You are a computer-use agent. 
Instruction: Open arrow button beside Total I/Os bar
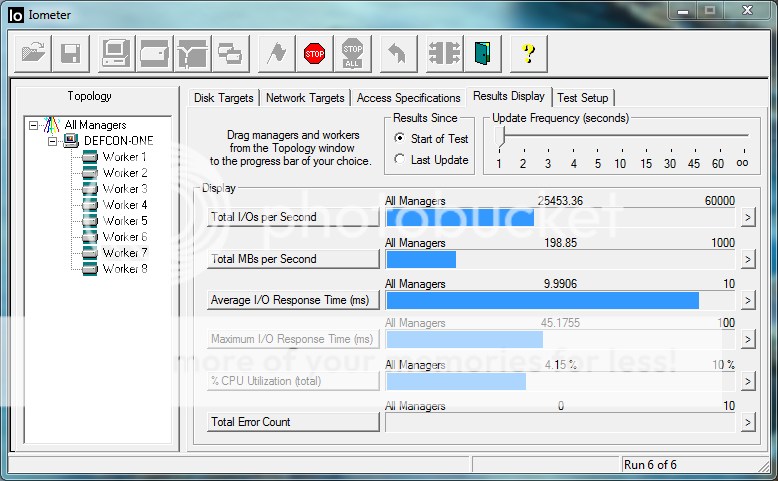pyautogui.click(x=746, y=218)
